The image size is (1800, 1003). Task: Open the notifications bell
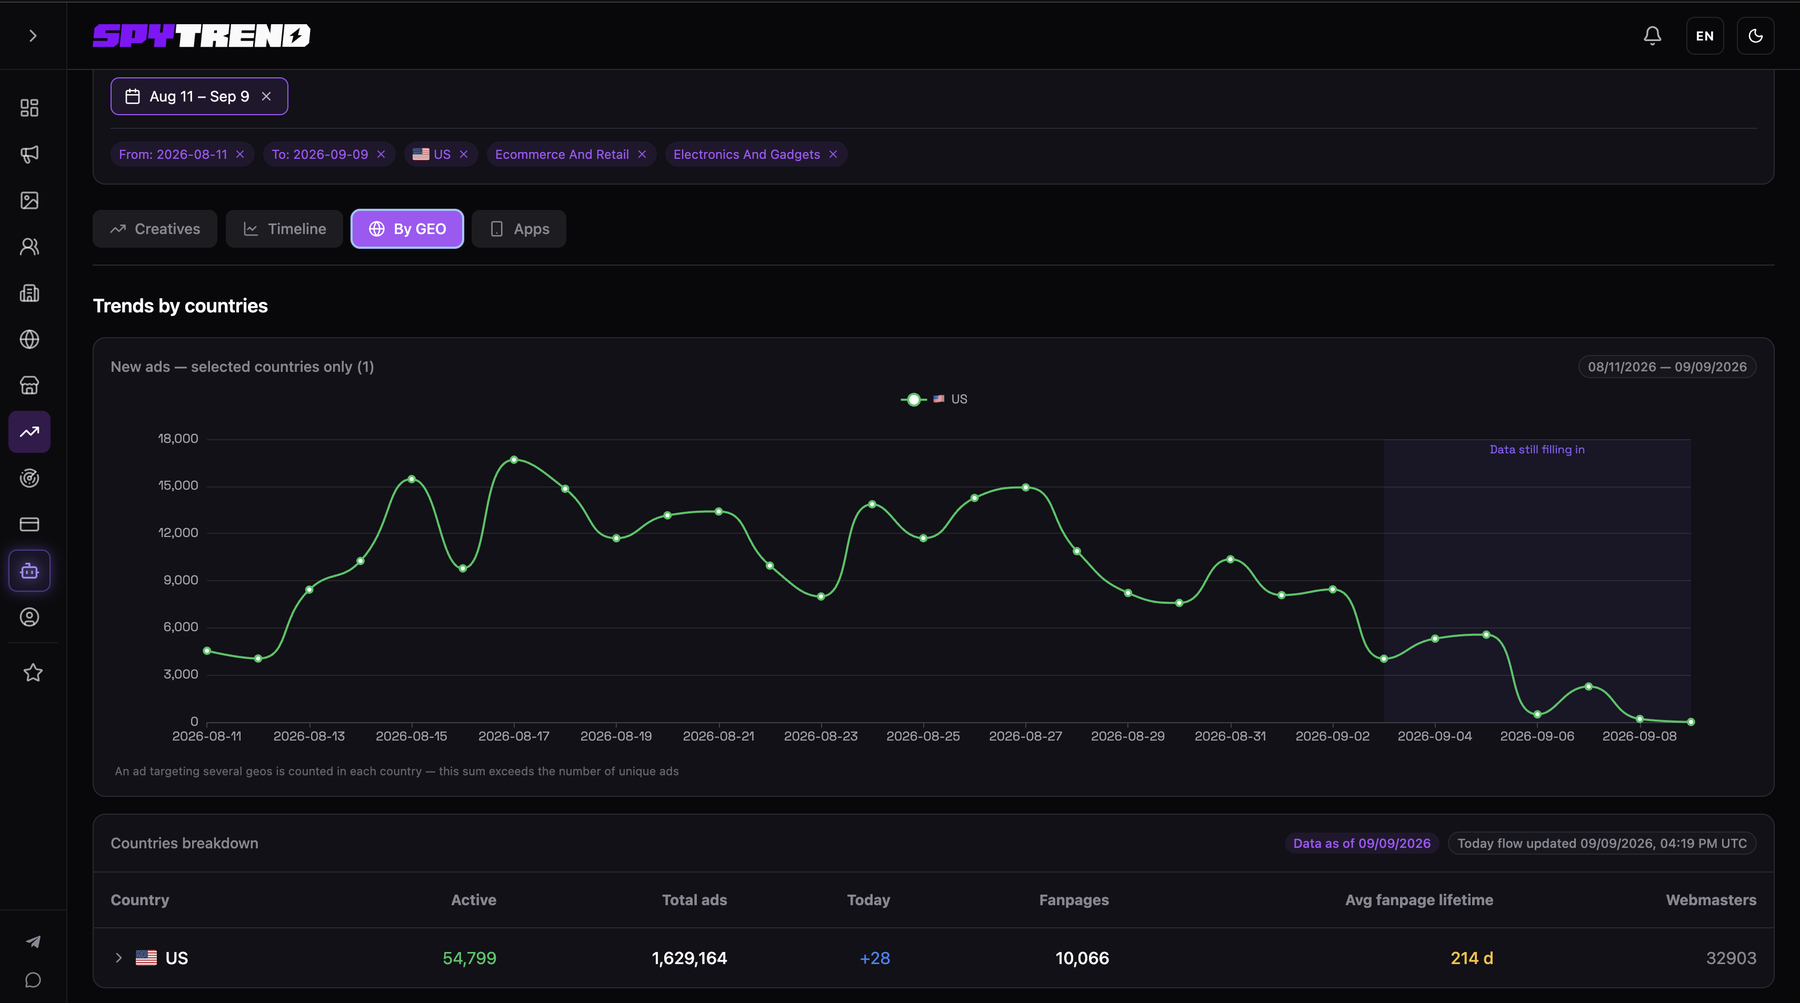pos(1652,36)
